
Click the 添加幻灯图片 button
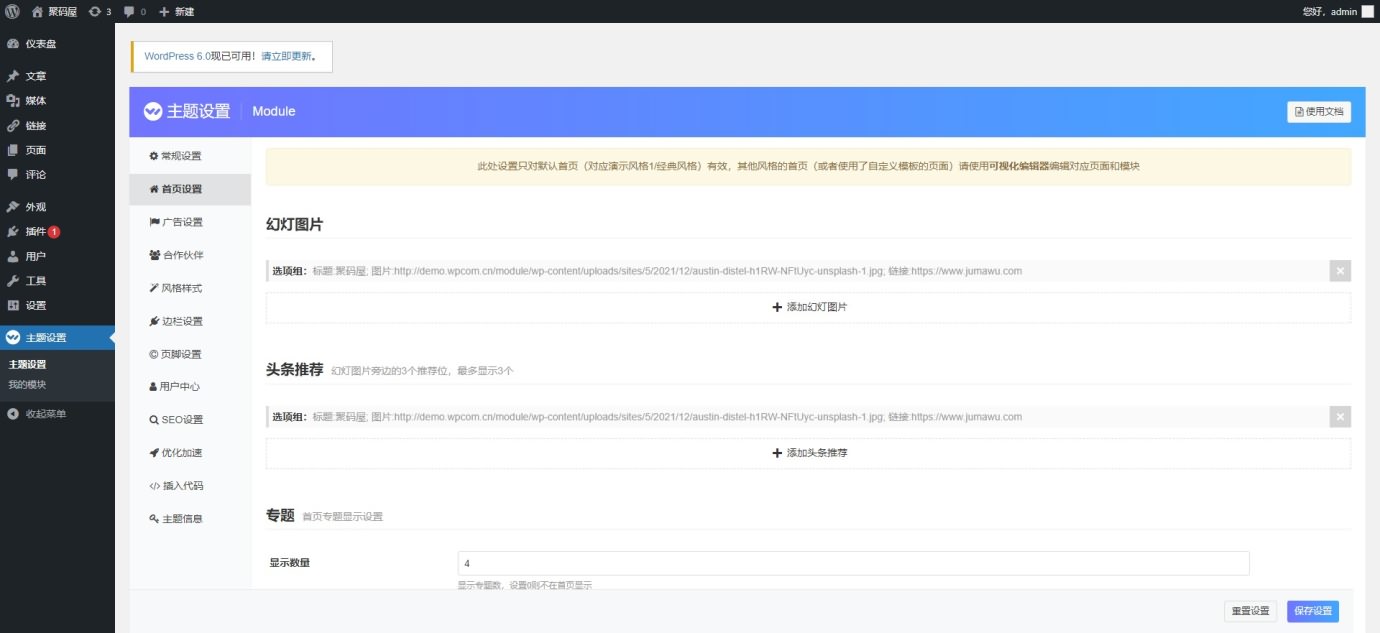point(808,307)
